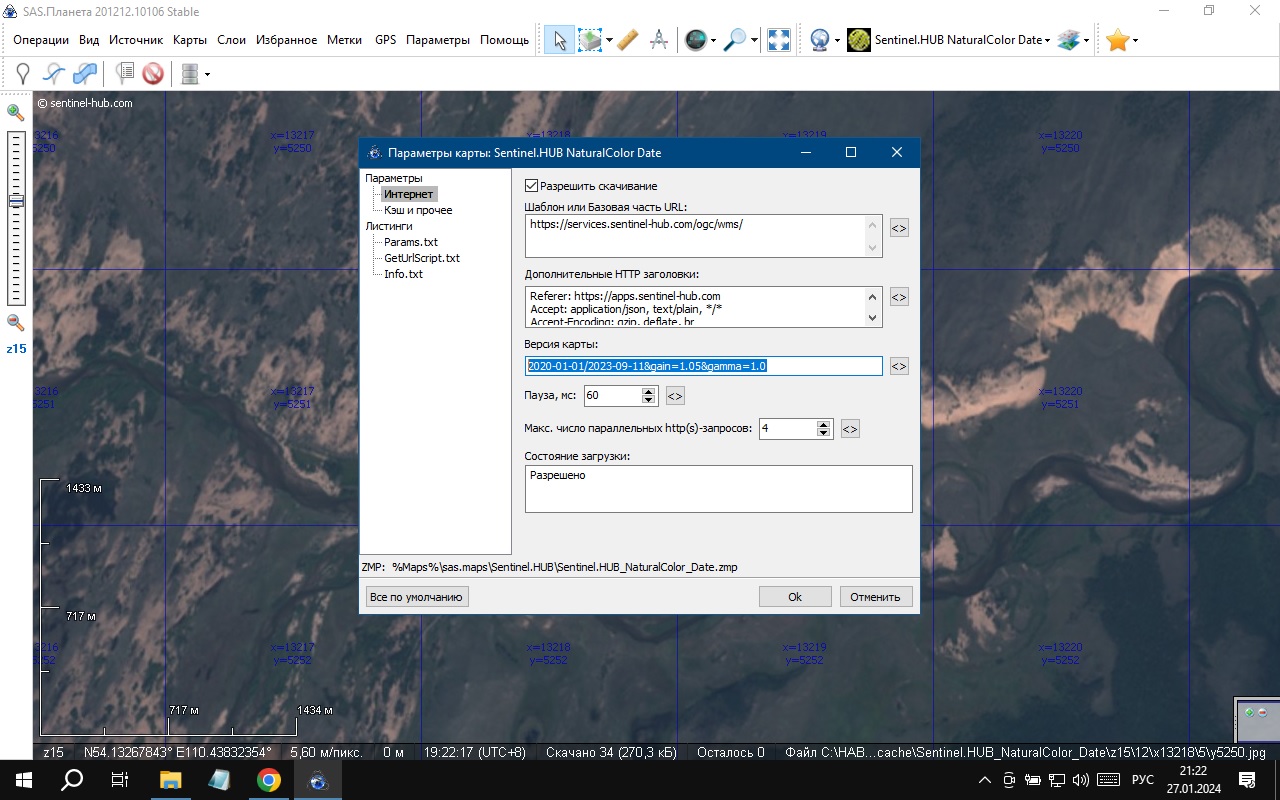The height and width of the screenshot is (800, 1280).
Task: Click the Все по умолчанию button
Action: 416,597
